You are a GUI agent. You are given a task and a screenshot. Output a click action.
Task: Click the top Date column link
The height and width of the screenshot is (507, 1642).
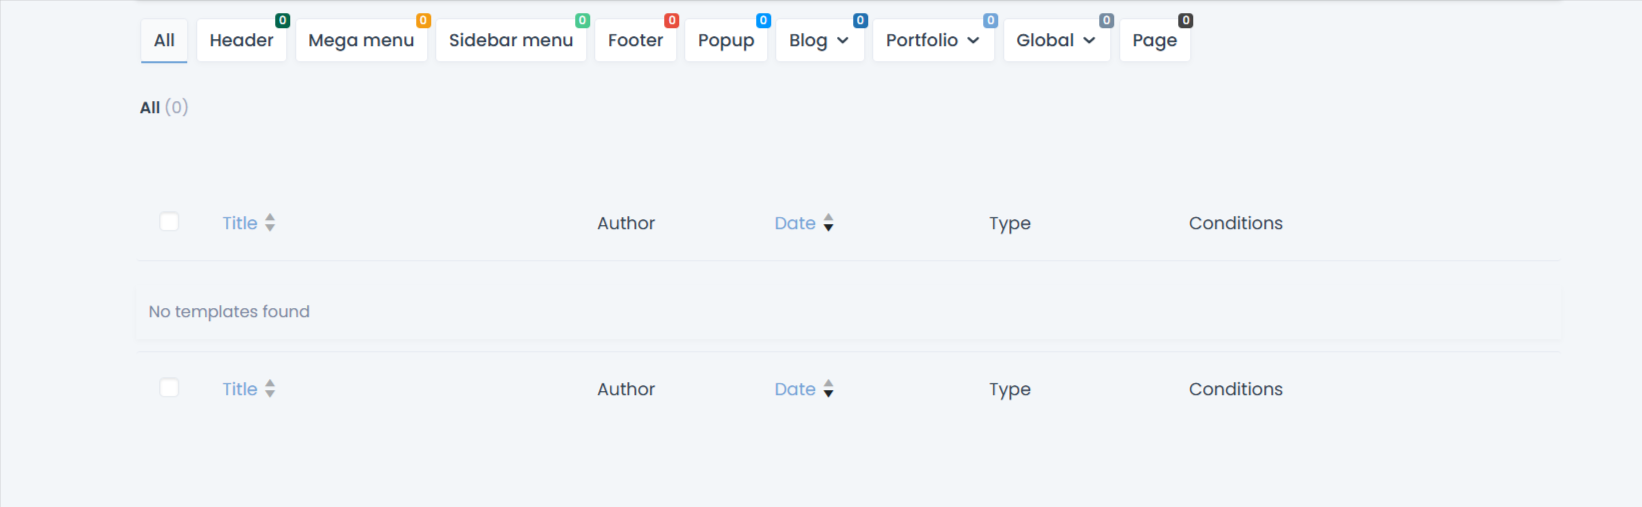[795, 223]
